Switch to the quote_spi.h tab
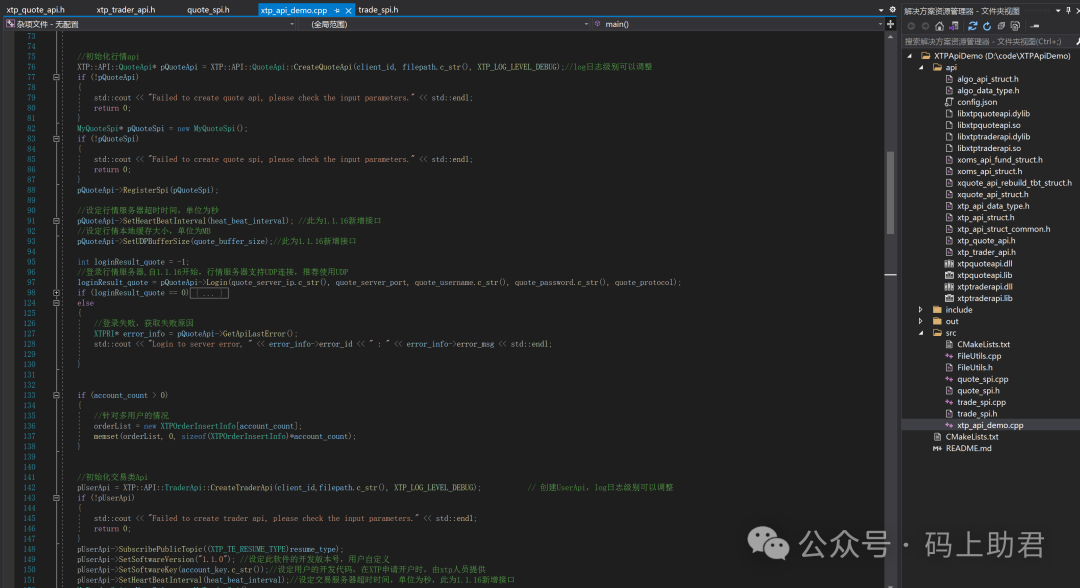This screenshot has width=1080, height=588. [208, 10]
